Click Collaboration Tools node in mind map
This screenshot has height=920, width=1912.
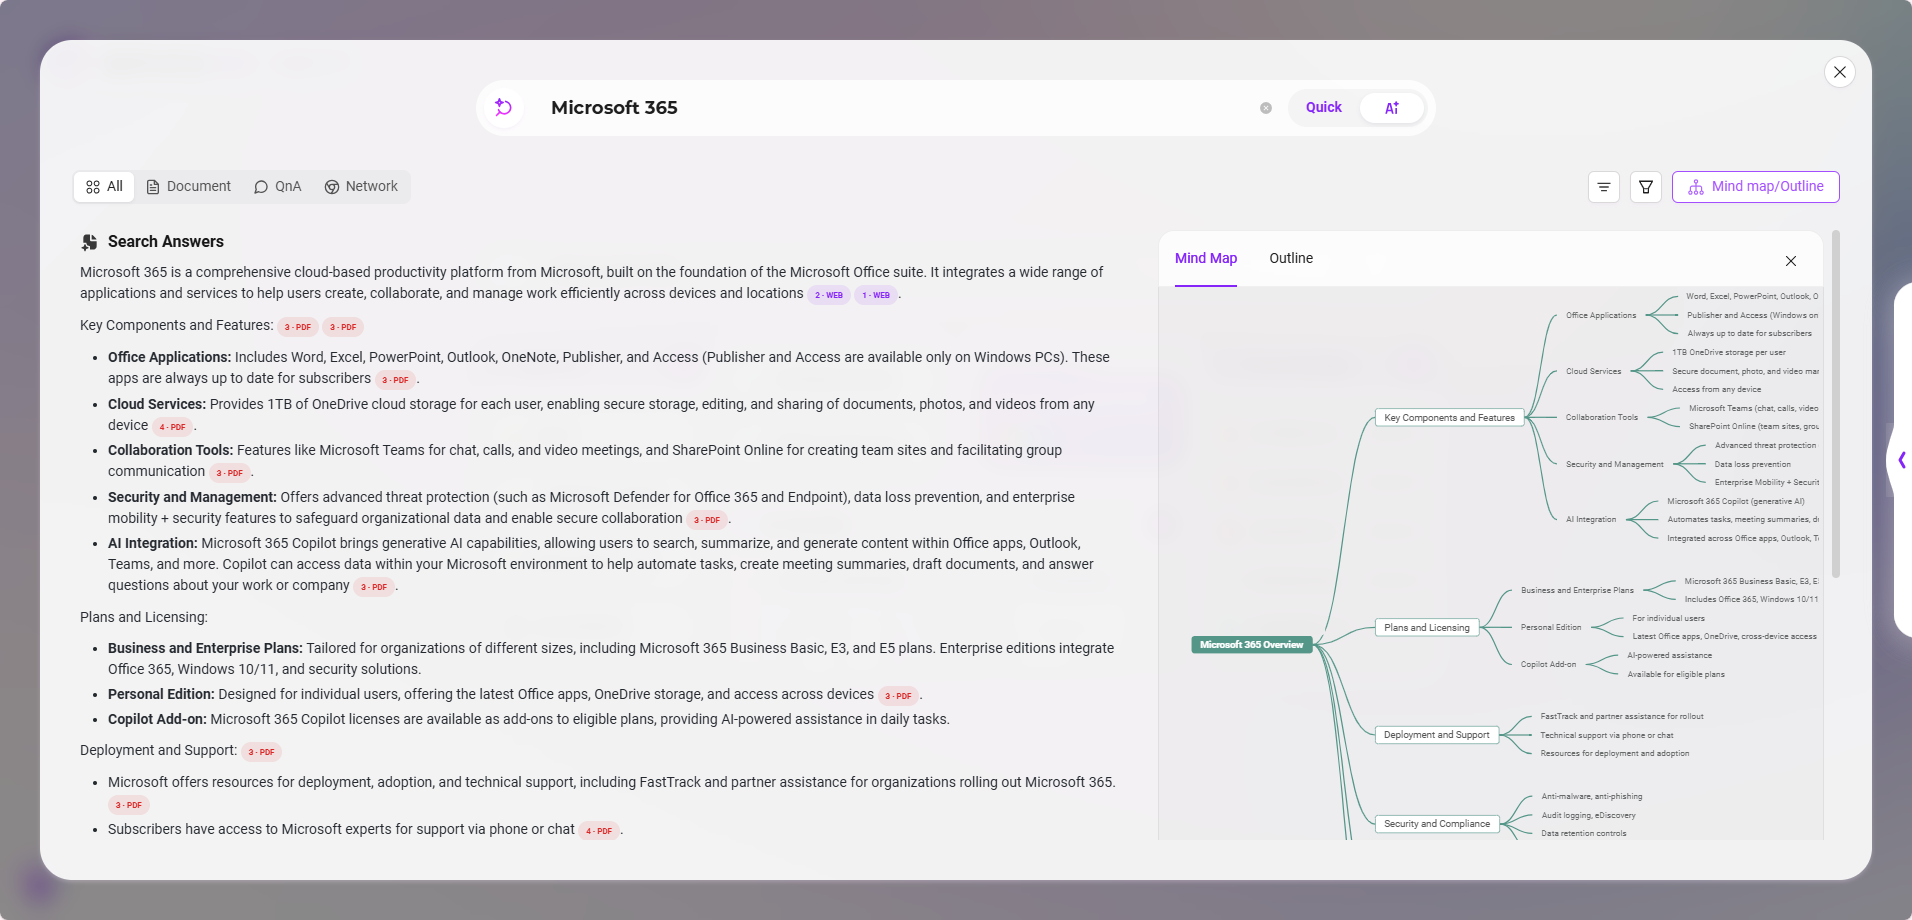pos(1601,417)
